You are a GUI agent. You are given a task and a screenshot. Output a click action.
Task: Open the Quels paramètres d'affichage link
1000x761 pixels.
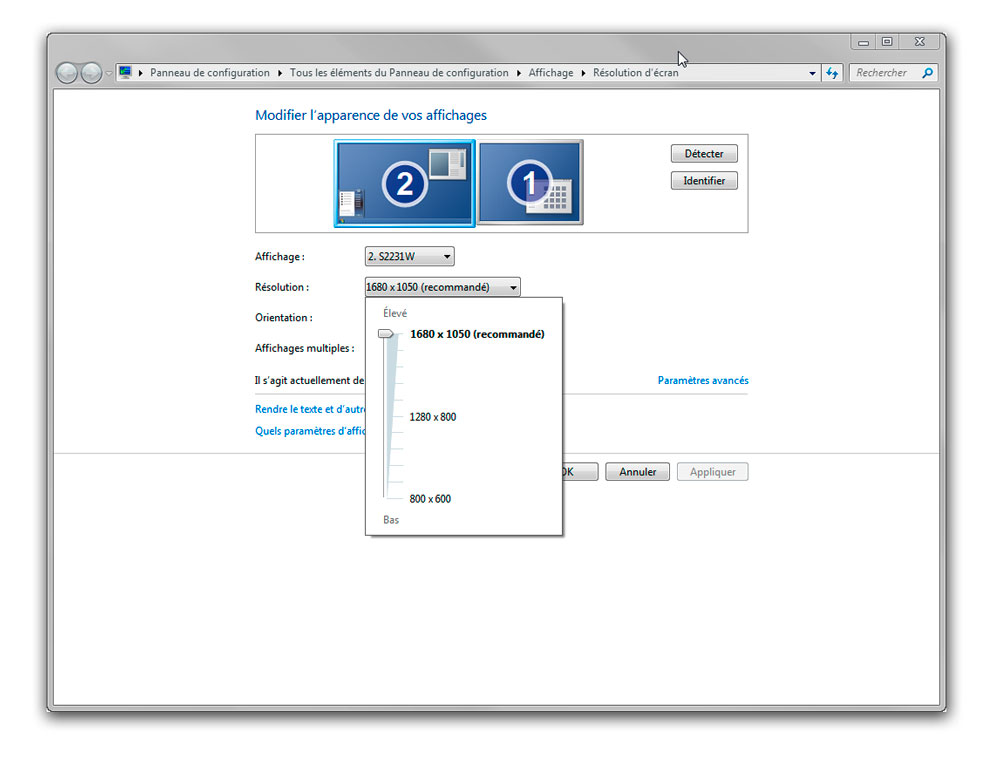click(x=310, y=431)
